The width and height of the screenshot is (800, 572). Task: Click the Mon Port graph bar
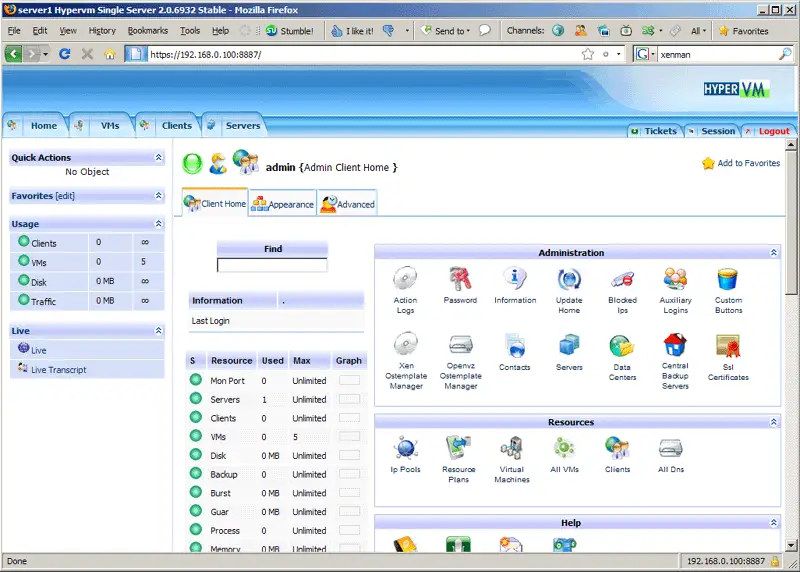tap(349, 381)
